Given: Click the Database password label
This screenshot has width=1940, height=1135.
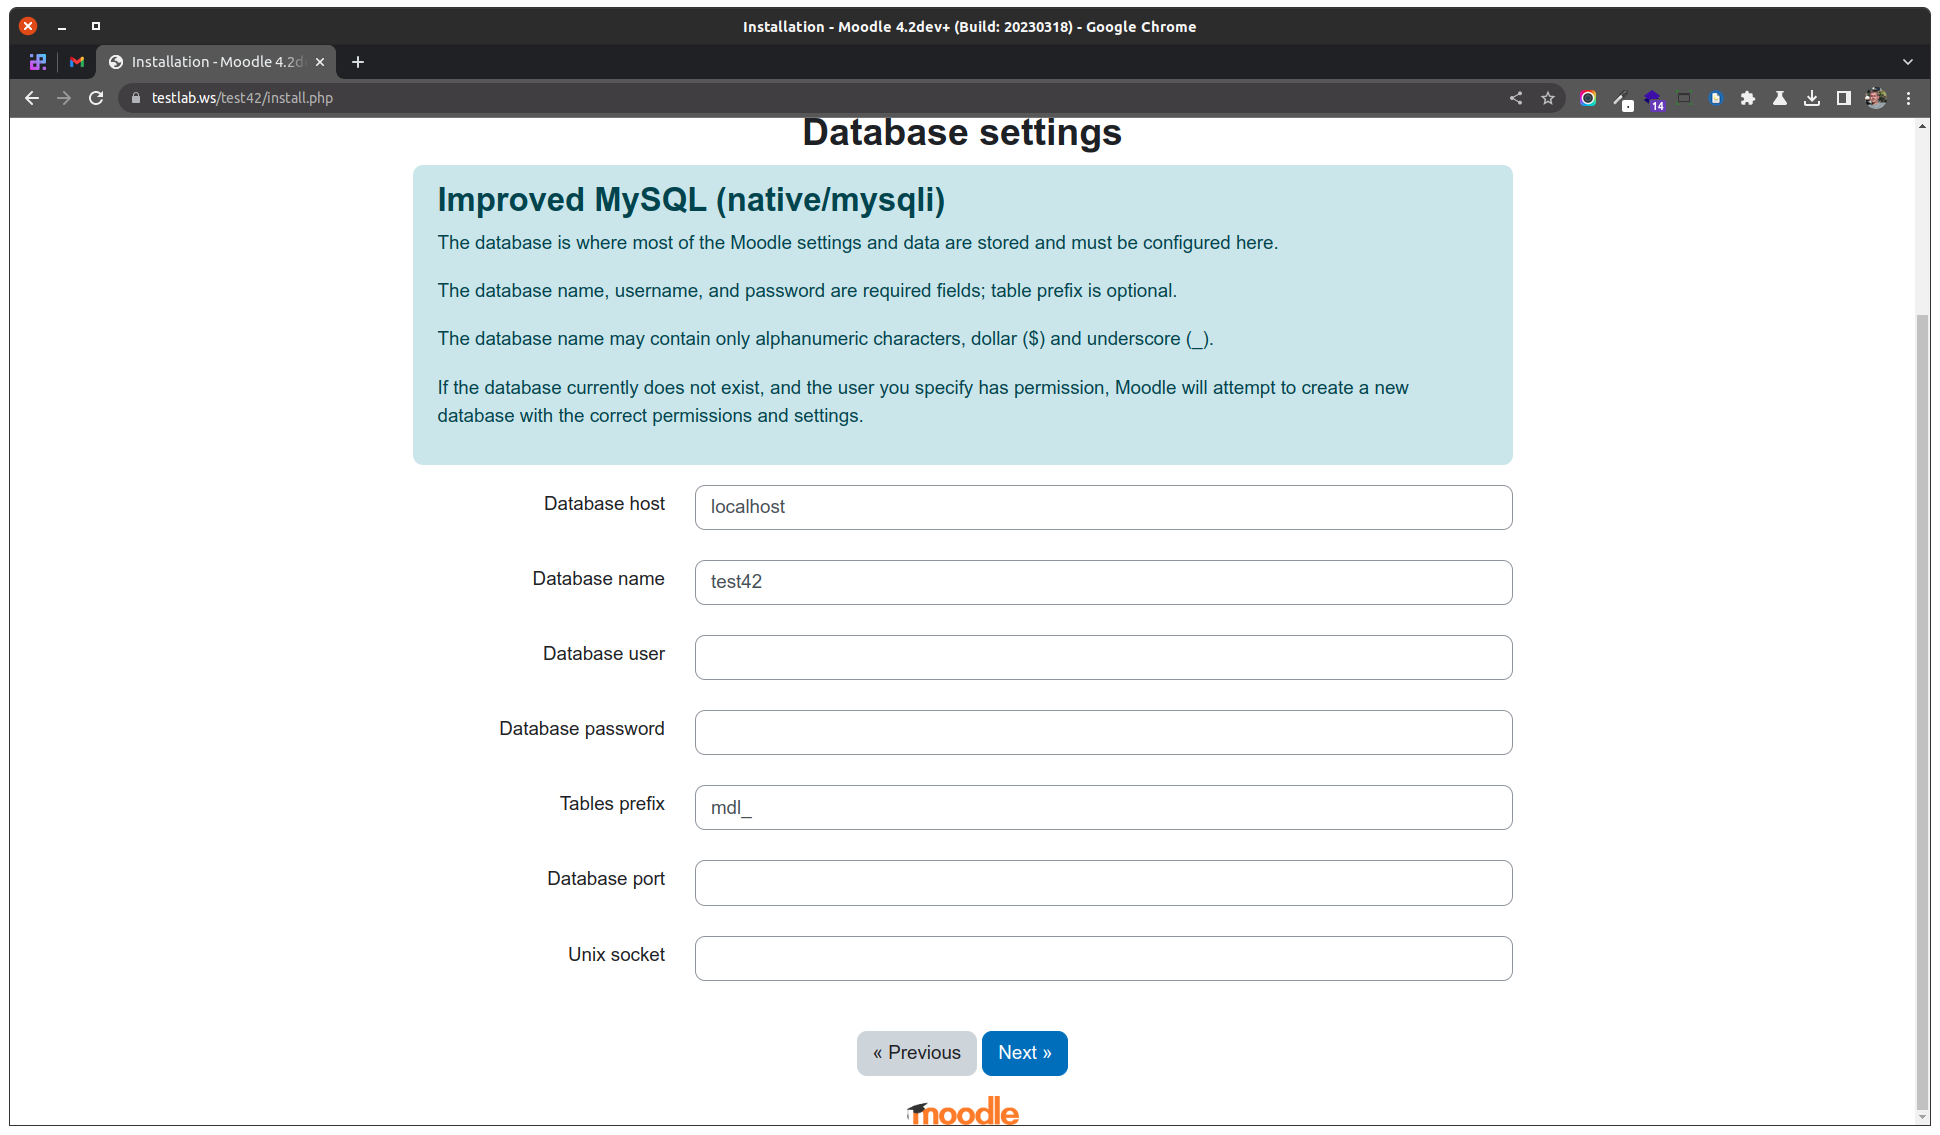Looking at the screenshot, I should pyautogui.click(x=582, y=729).
